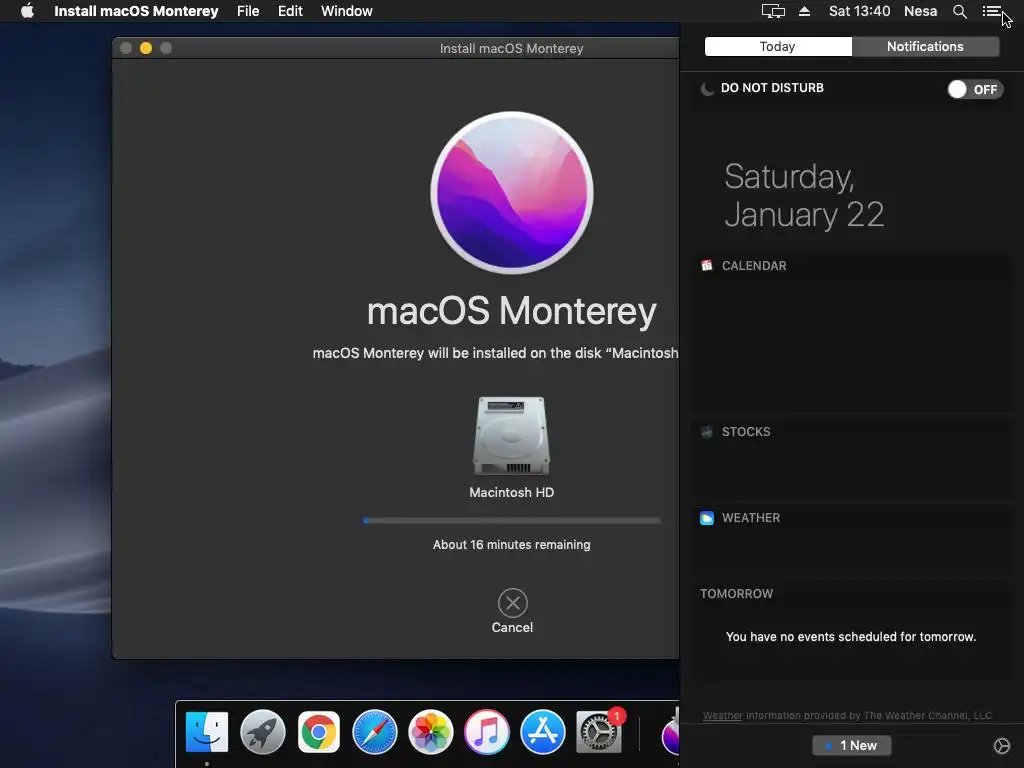Click the STOCKS widget header
1024x768 pixels.
(x=746, y=432)
